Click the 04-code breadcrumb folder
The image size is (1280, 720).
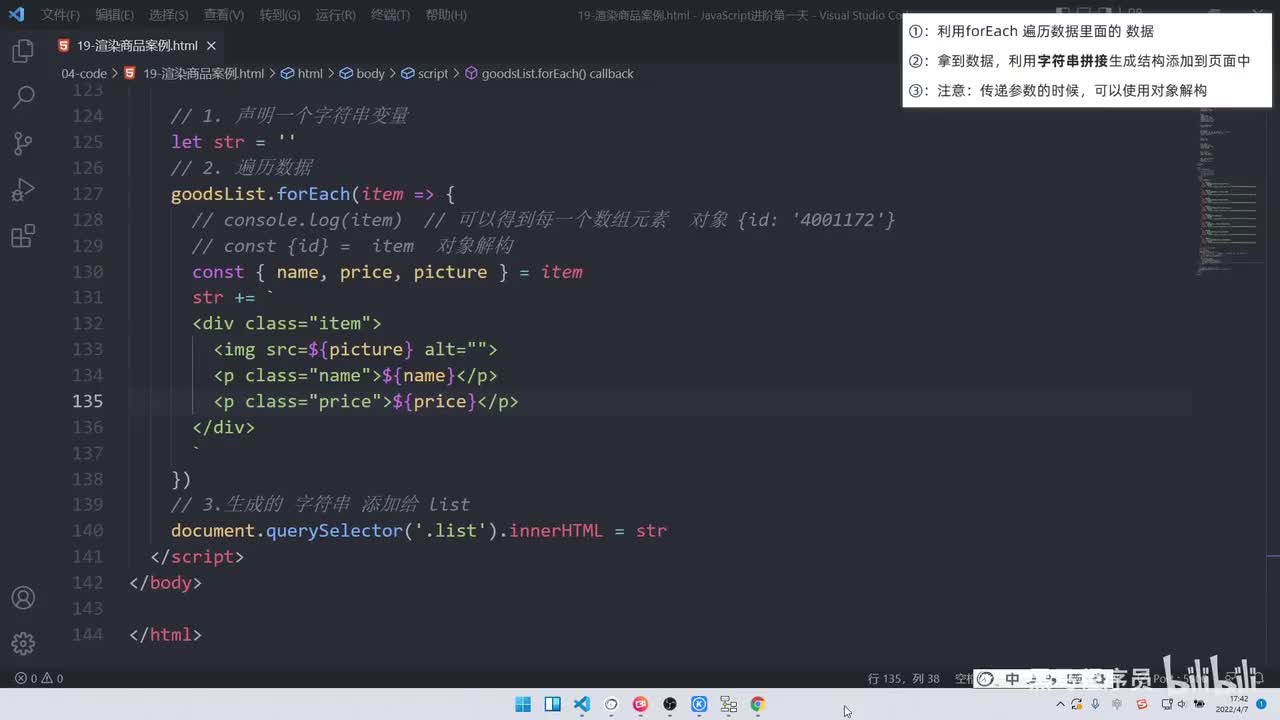(84, 73)
